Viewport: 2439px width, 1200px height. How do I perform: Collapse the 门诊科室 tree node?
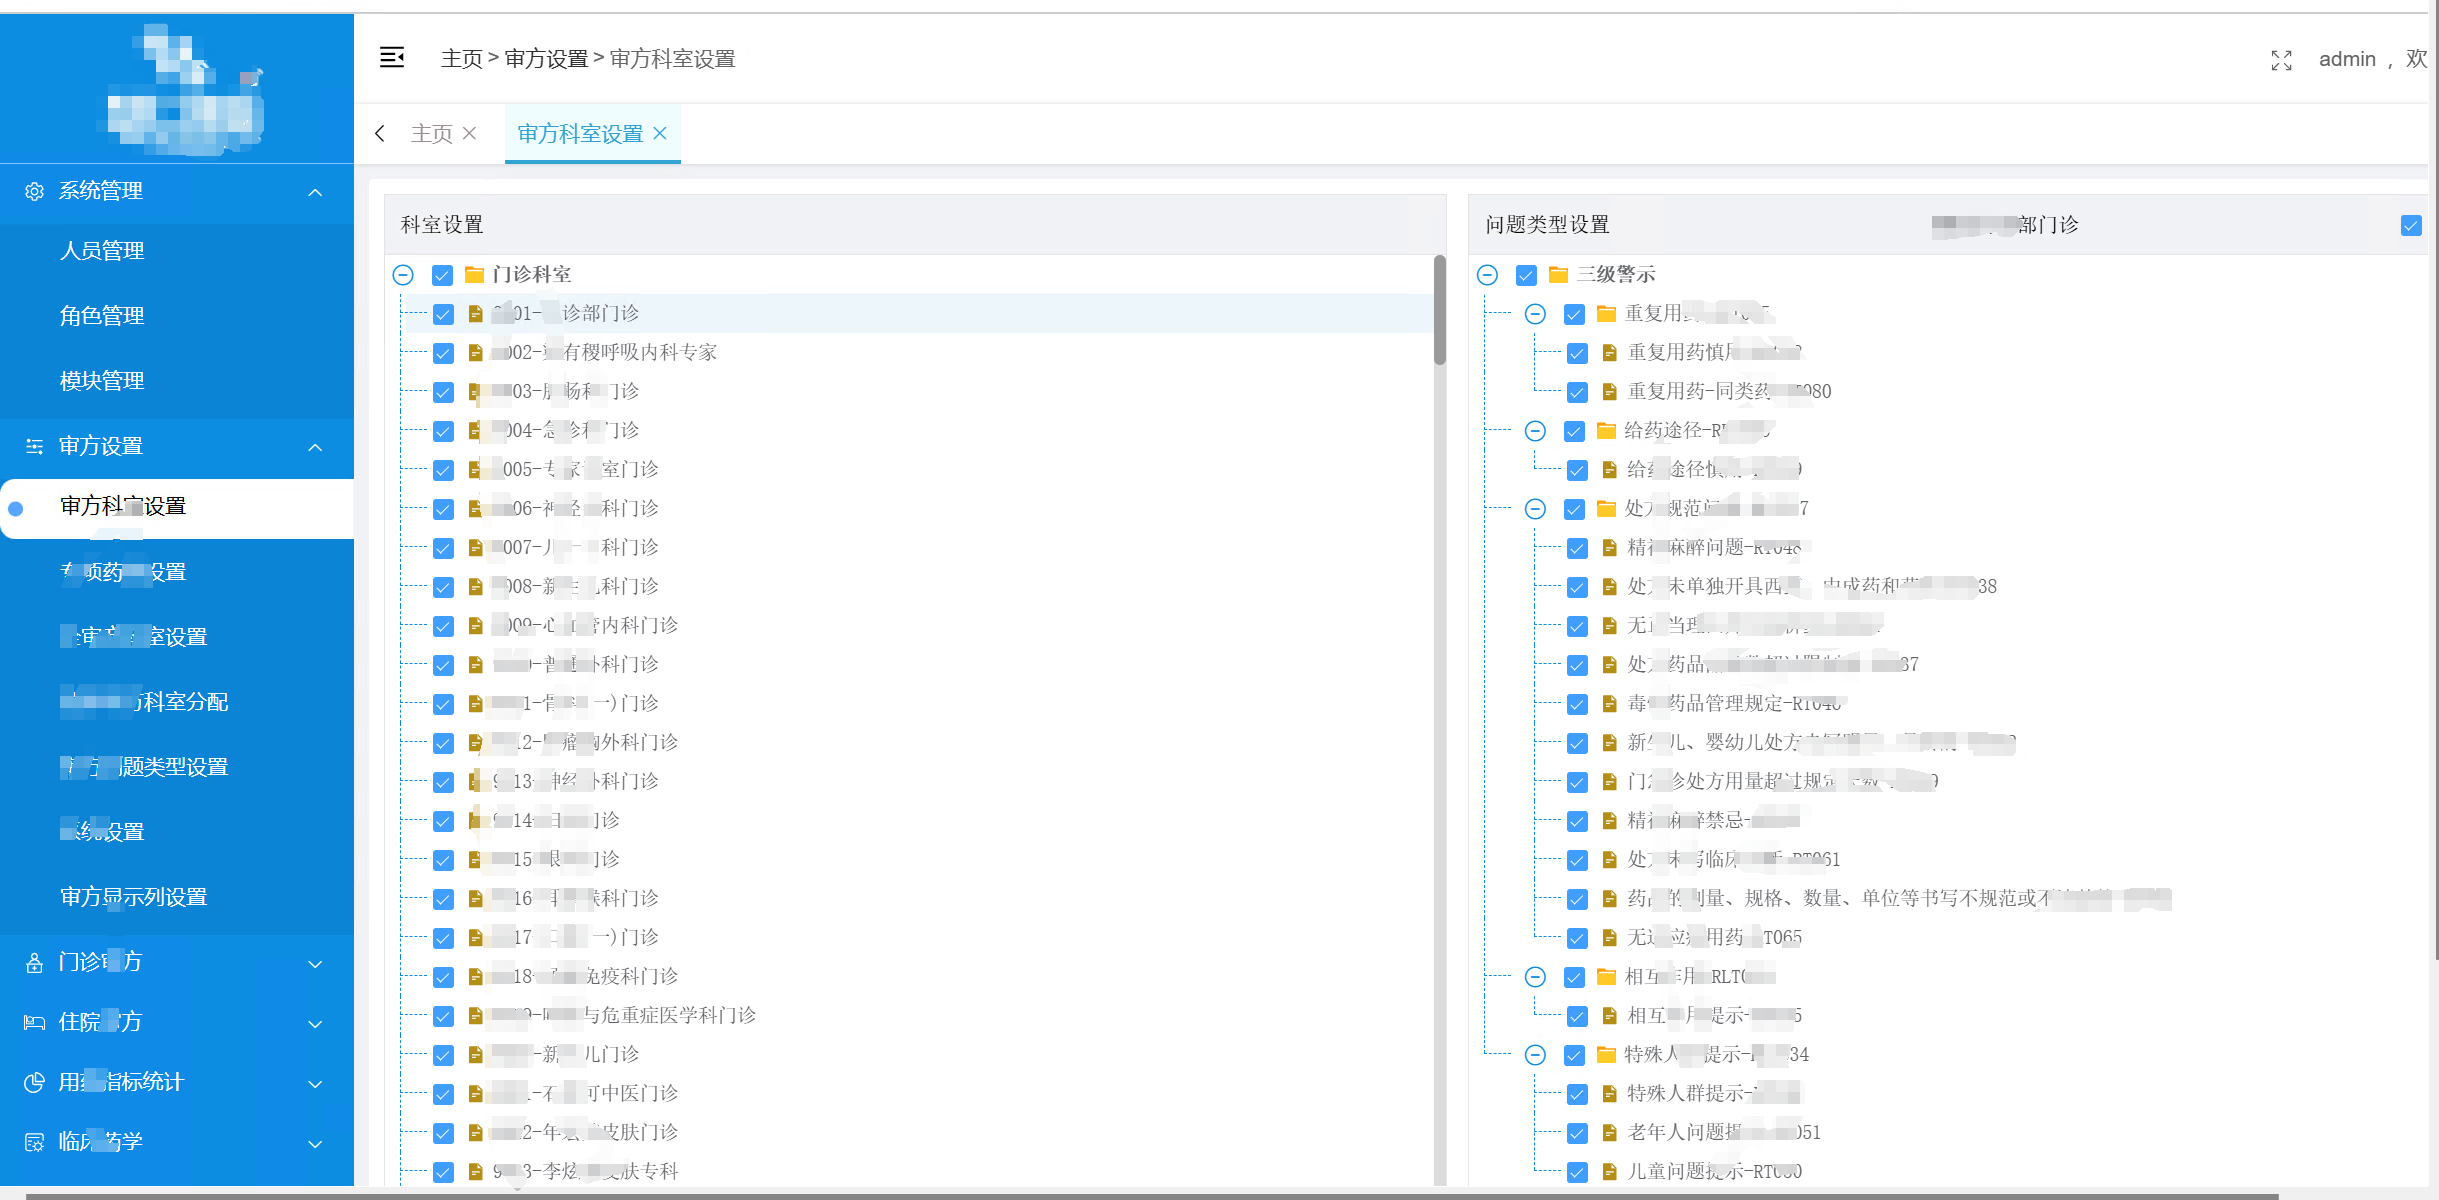coord(403,275)
